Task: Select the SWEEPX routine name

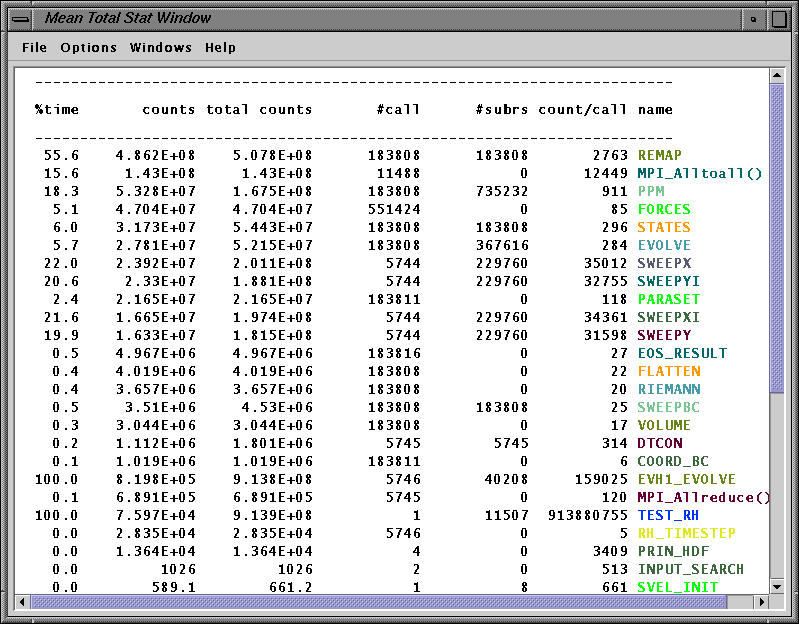Action: click(664, 263)
